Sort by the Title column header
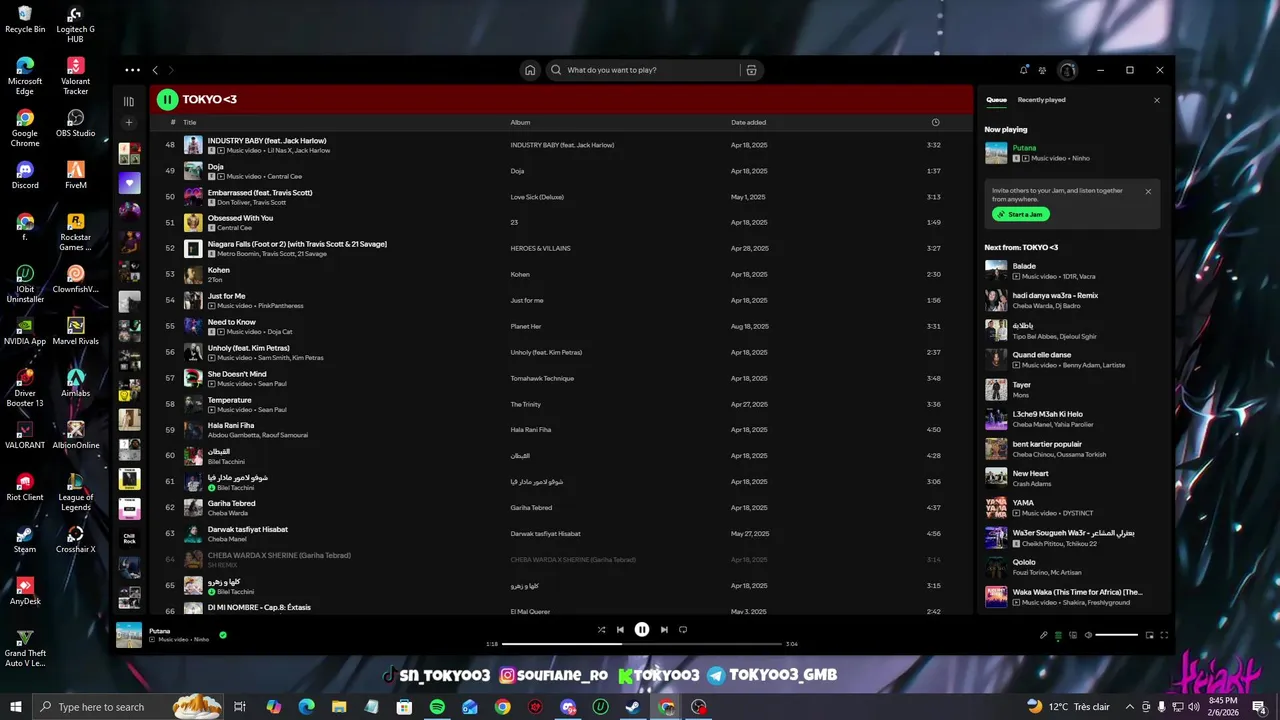The width and height of the screenshot is (1280, 720). tap(189, 122)
